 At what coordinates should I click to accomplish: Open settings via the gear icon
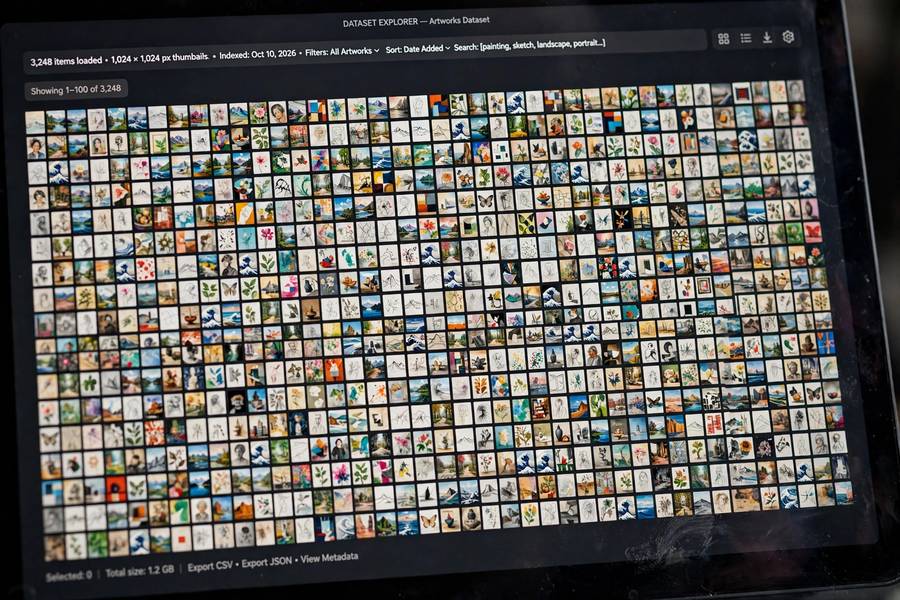(x=788, y=37)
